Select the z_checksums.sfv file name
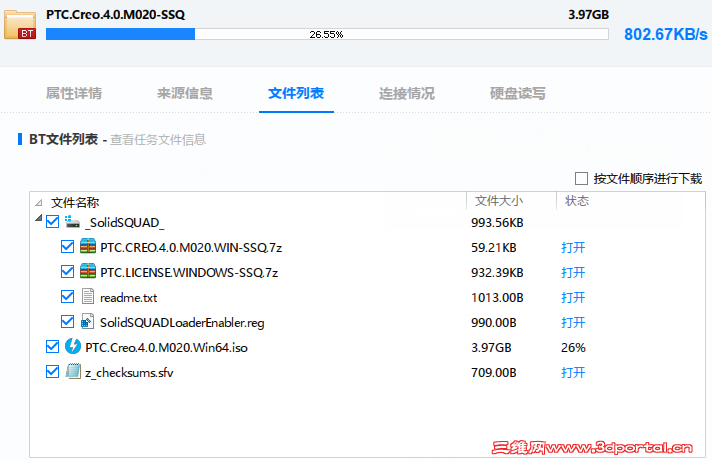Screen dimensions: 712x461 point(129,372)
